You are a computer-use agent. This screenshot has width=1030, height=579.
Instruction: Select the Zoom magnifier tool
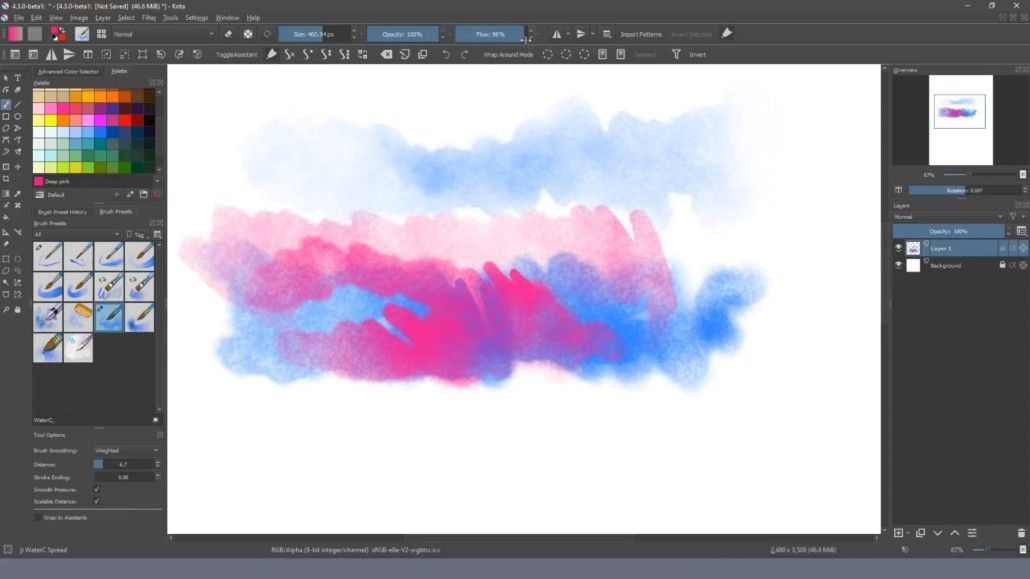coord(6,309)
